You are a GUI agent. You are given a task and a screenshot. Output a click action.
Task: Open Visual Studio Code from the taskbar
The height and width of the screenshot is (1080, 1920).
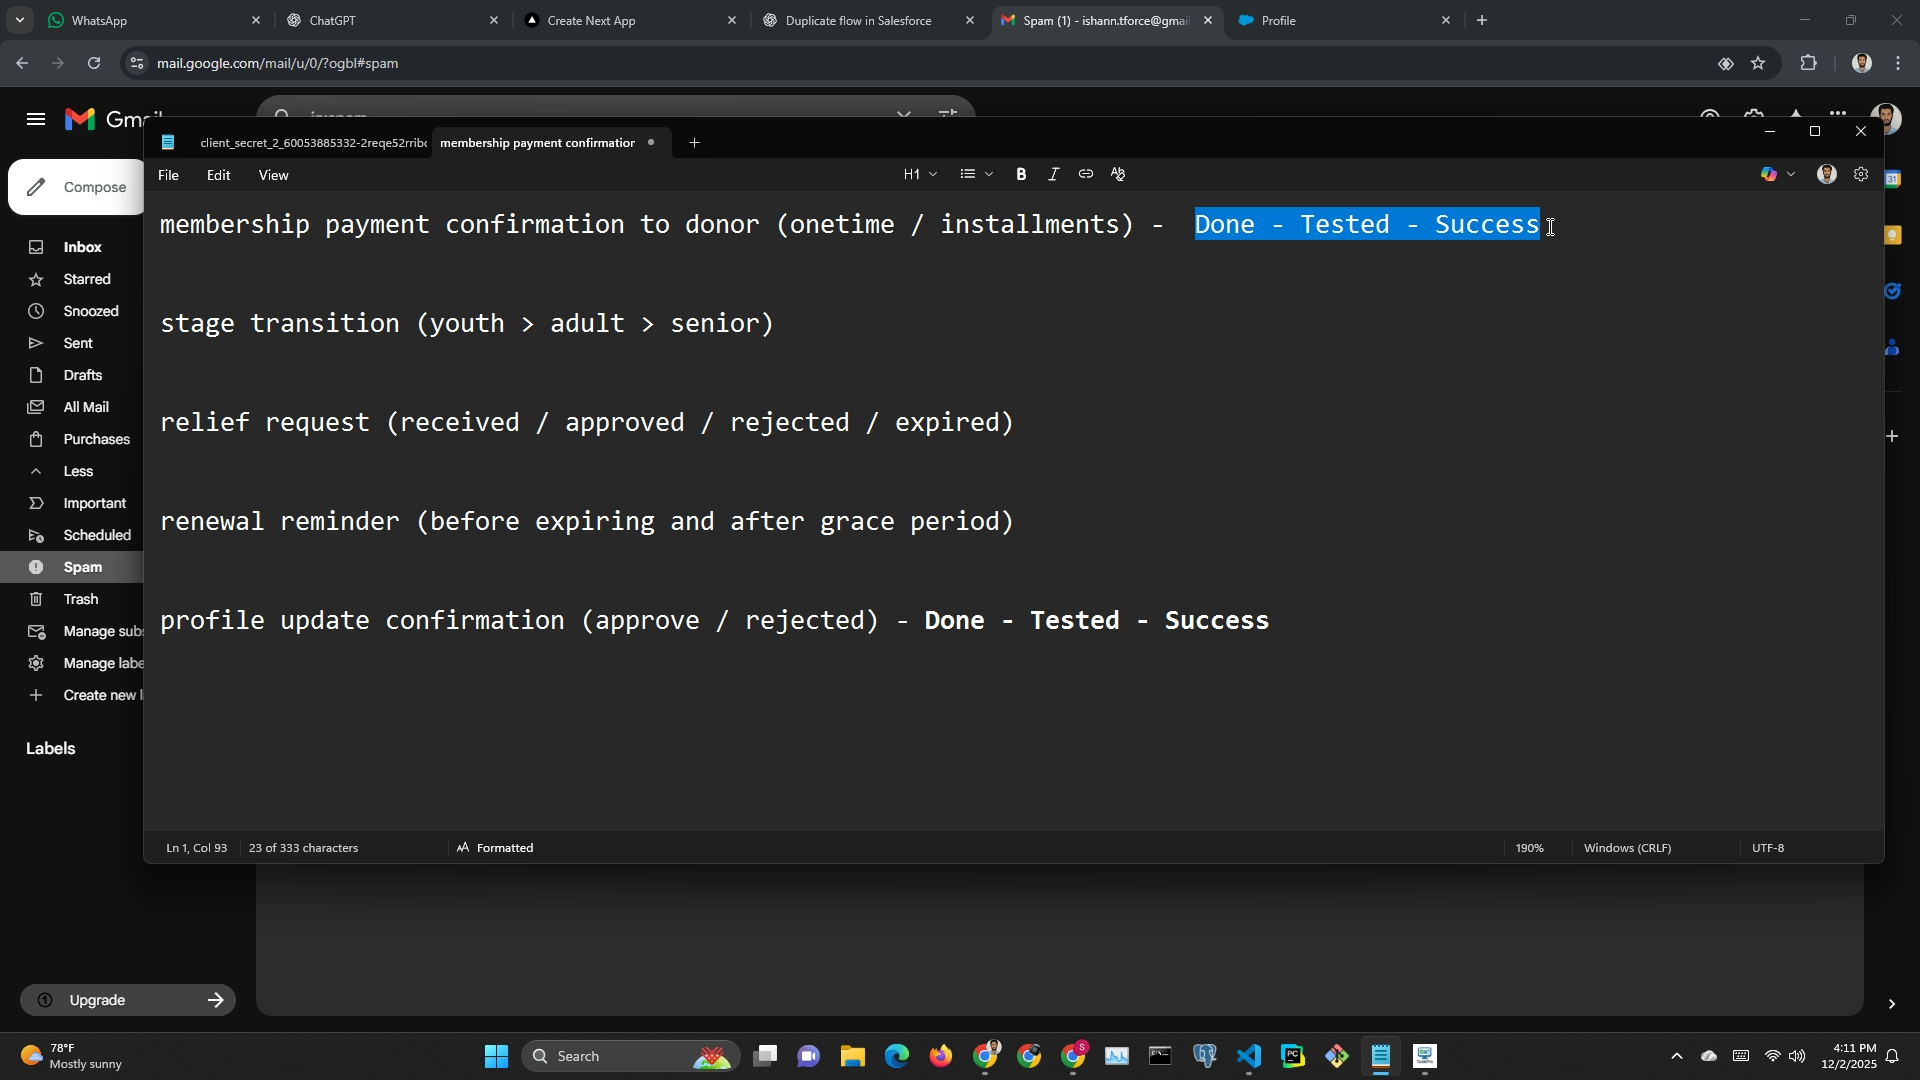point(1249,1056)
